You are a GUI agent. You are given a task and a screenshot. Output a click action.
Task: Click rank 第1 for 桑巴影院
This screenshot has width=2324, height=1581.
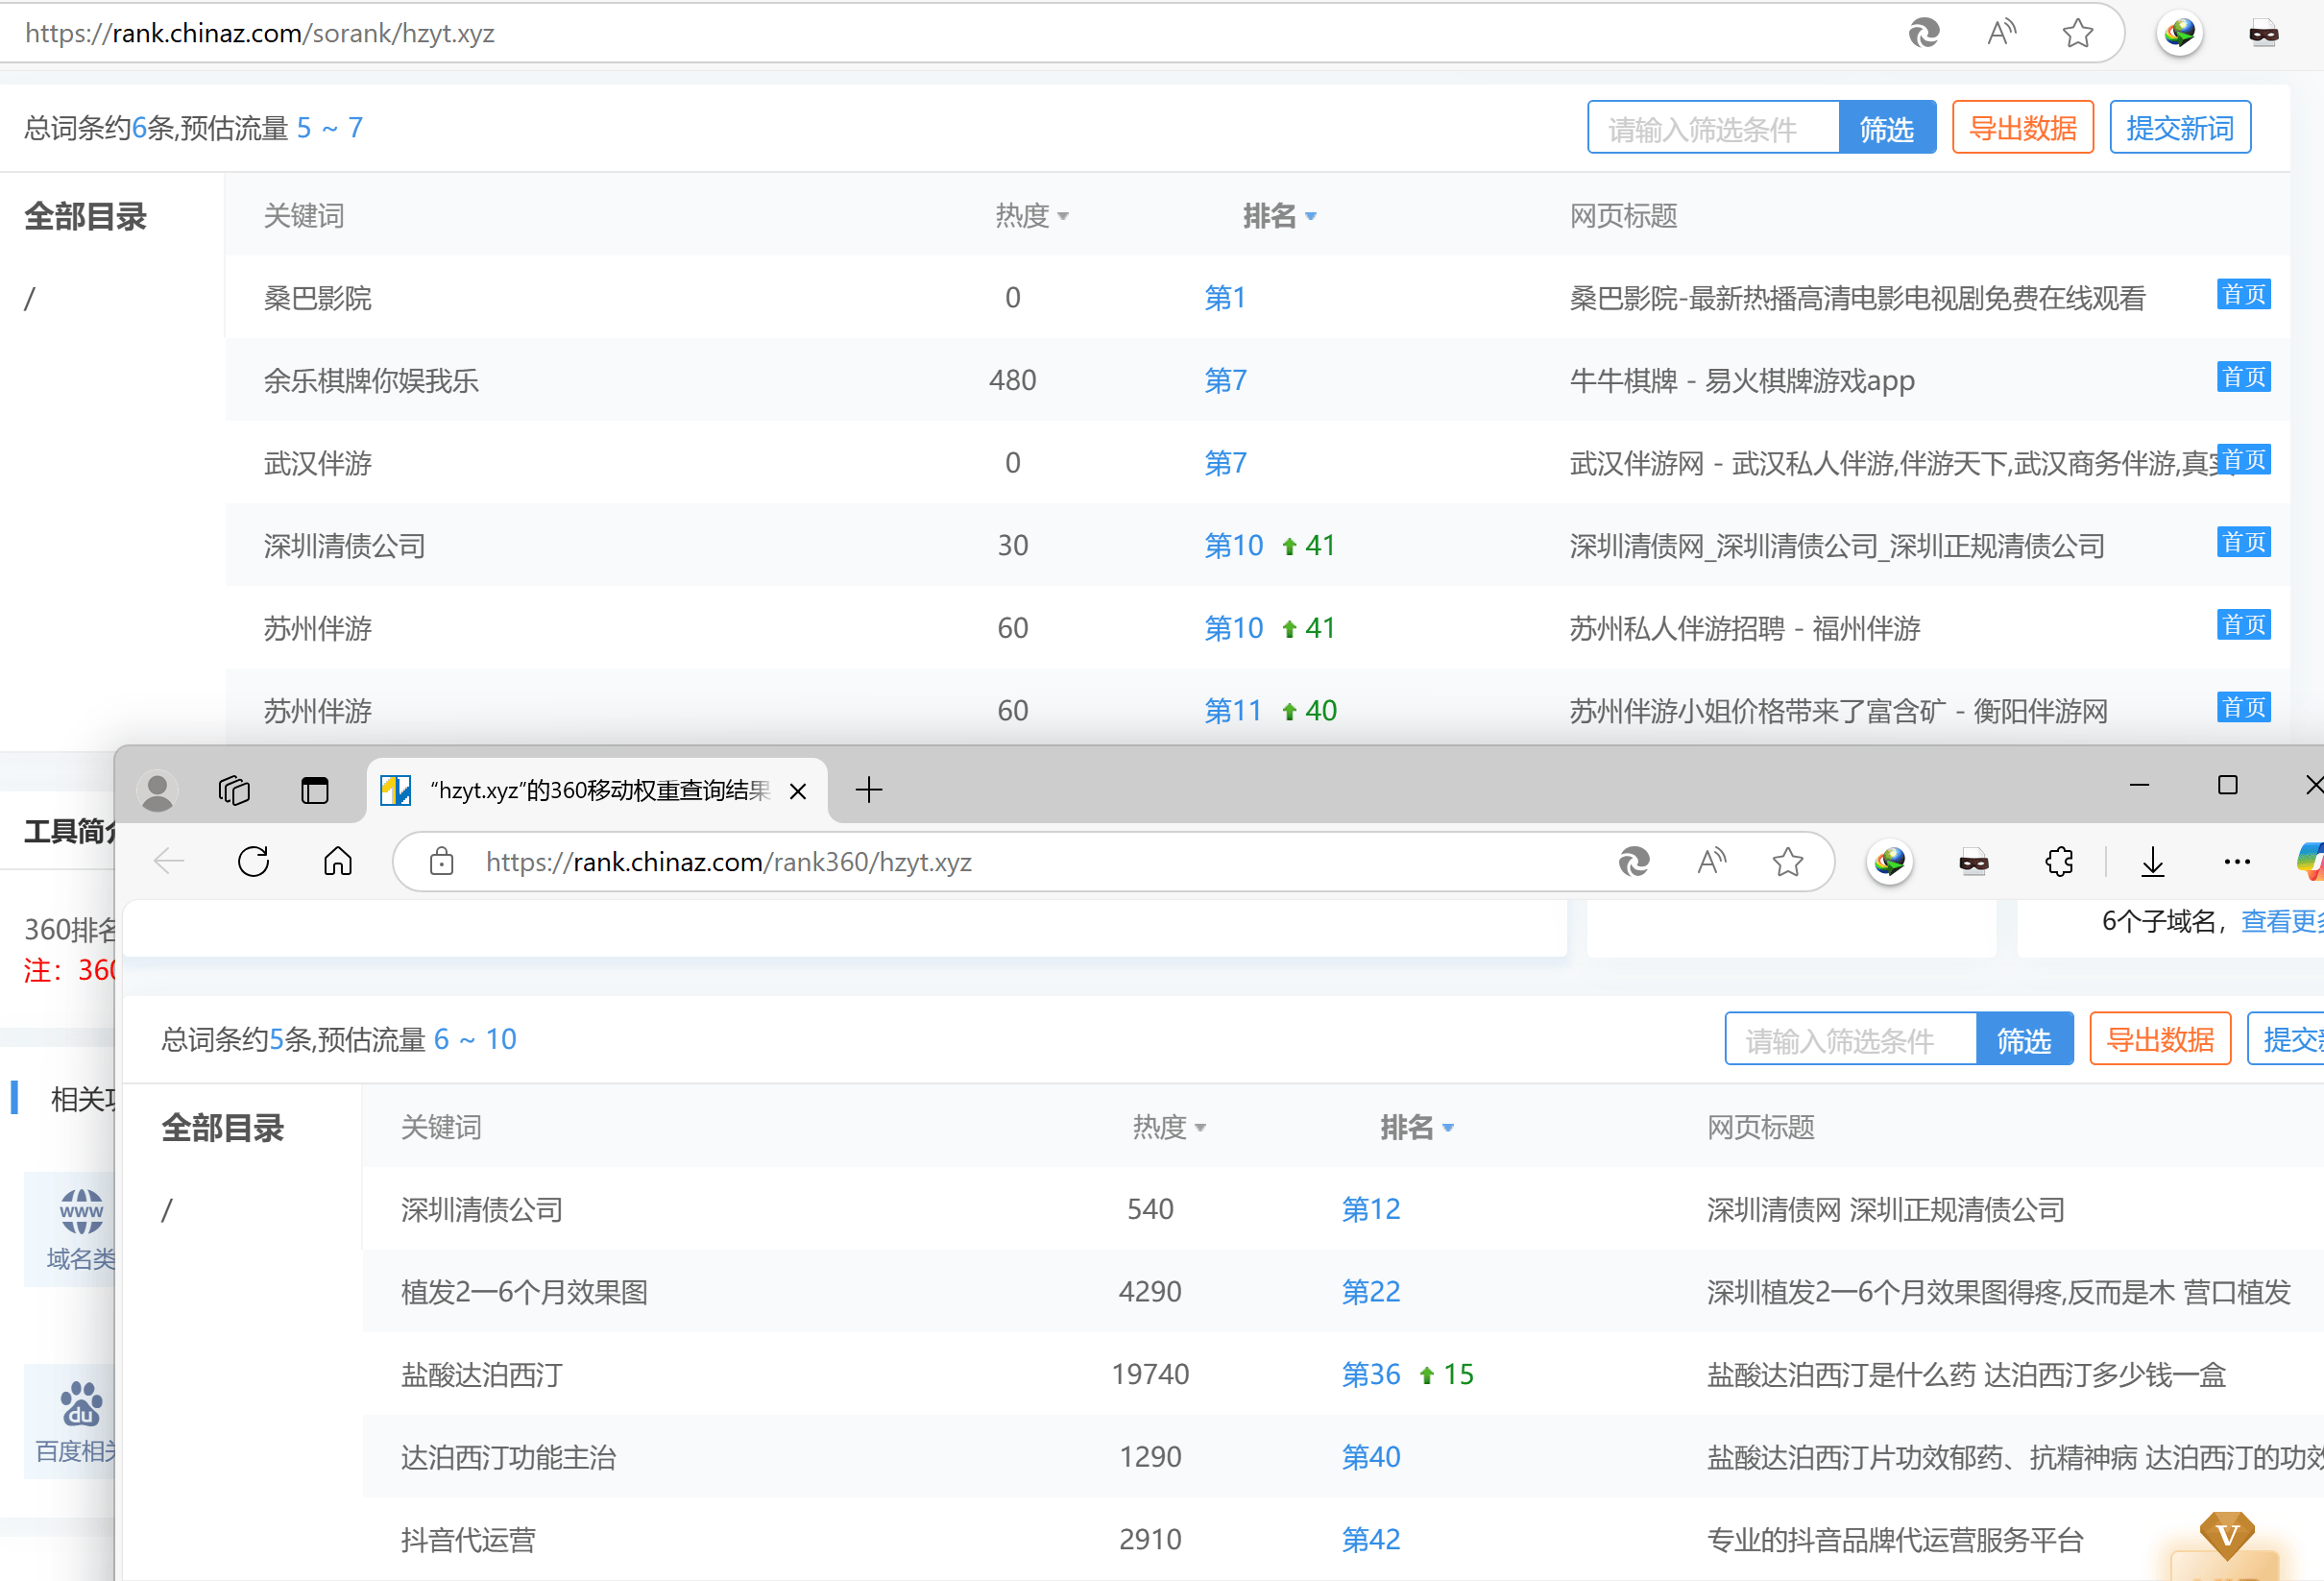pyautogui.click(x=1225, y=298)
